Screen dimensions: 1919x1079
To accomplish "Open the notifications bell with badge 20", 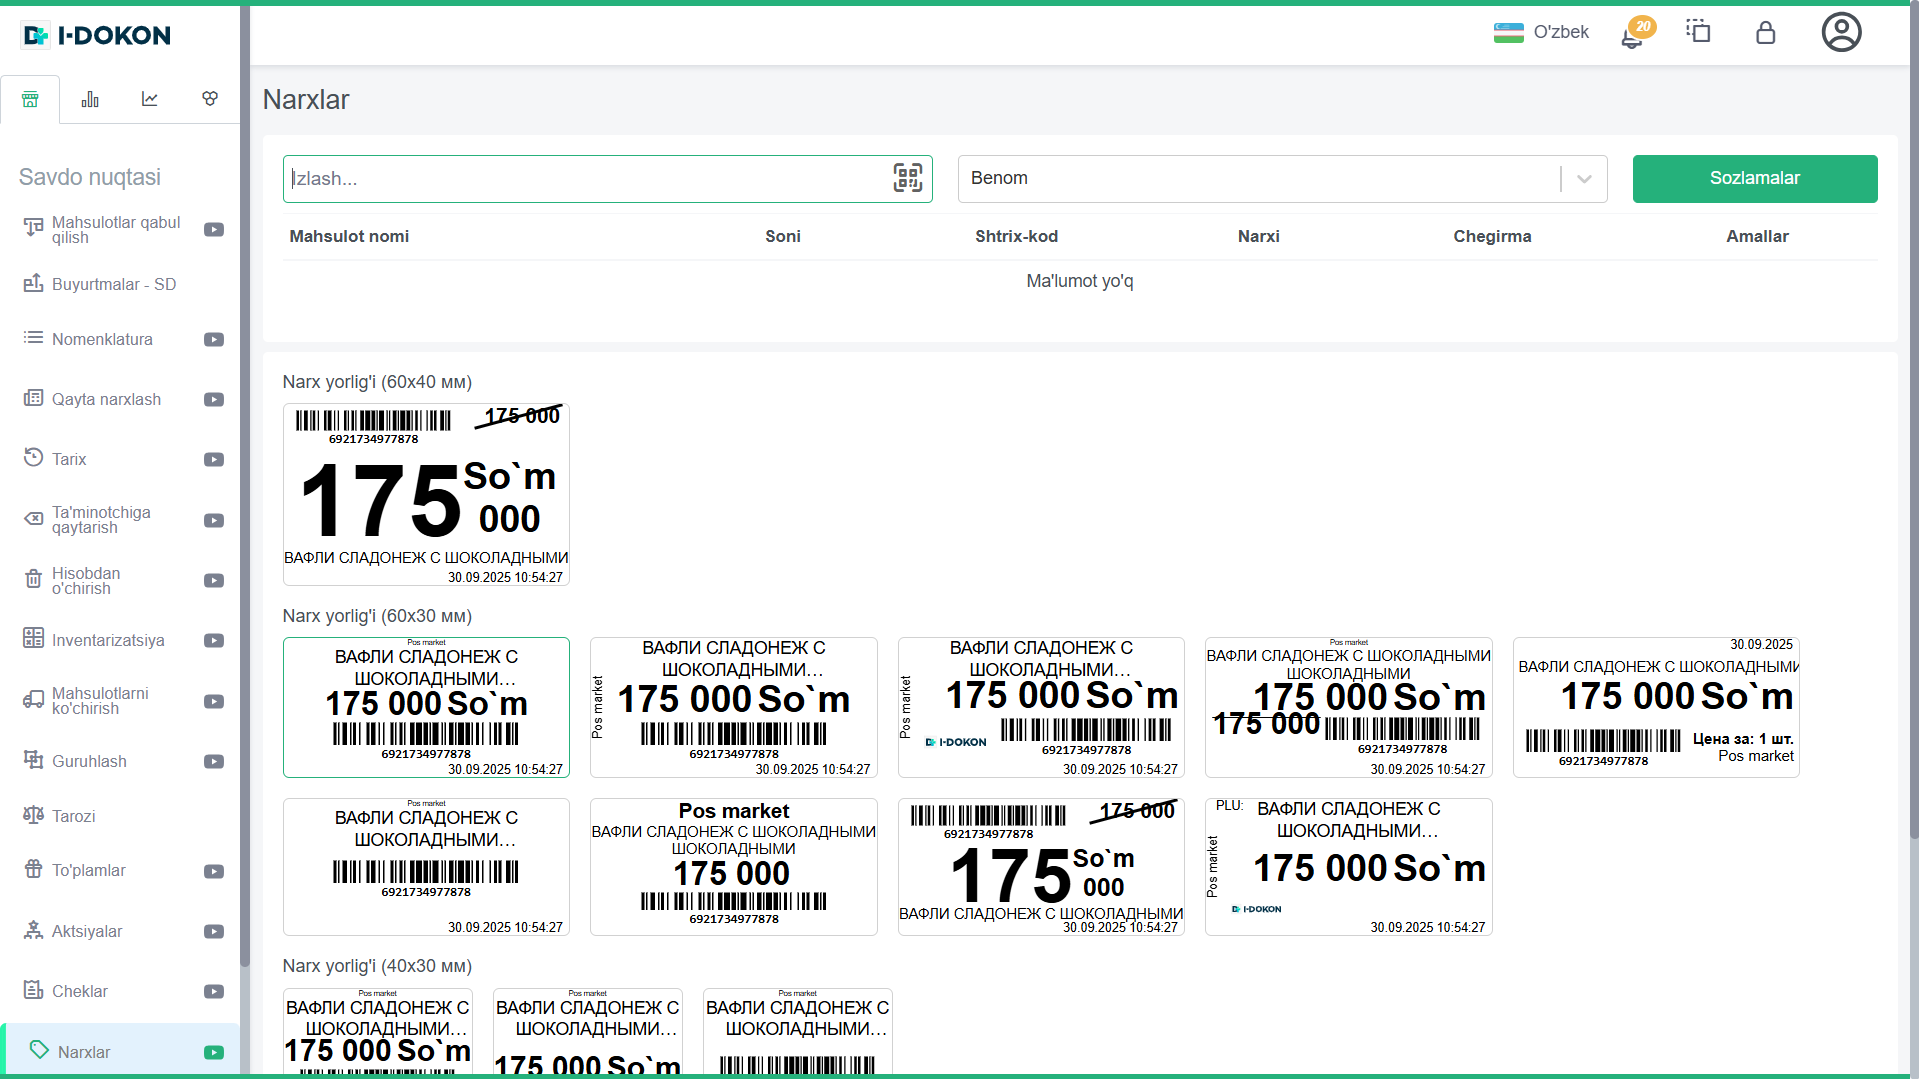I will coord(1632,35).
